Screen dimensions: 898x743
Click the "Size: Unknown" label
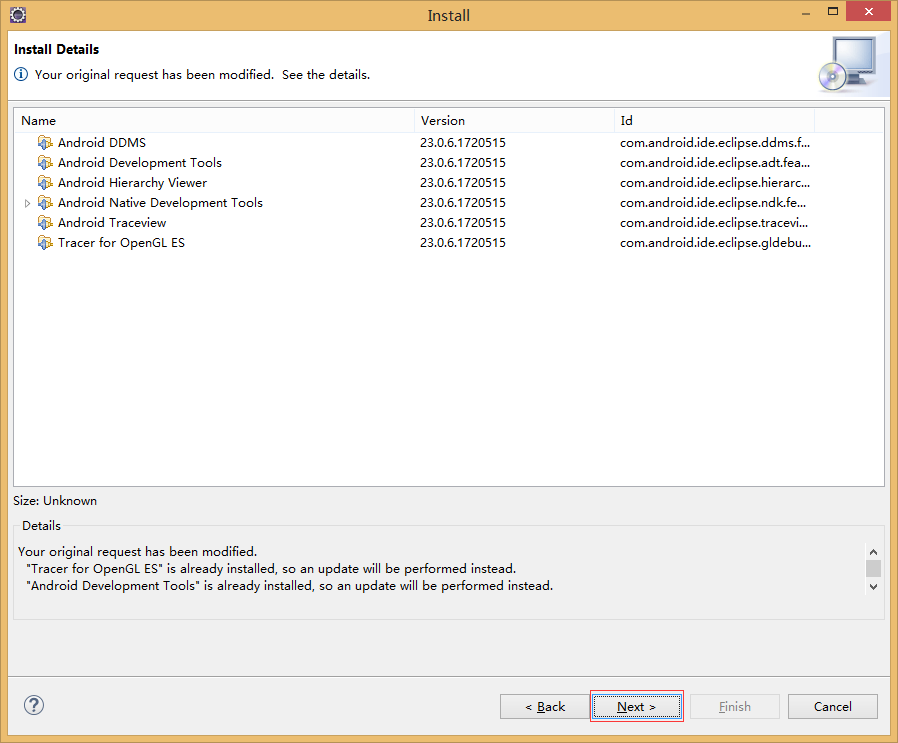click(55, 500)
